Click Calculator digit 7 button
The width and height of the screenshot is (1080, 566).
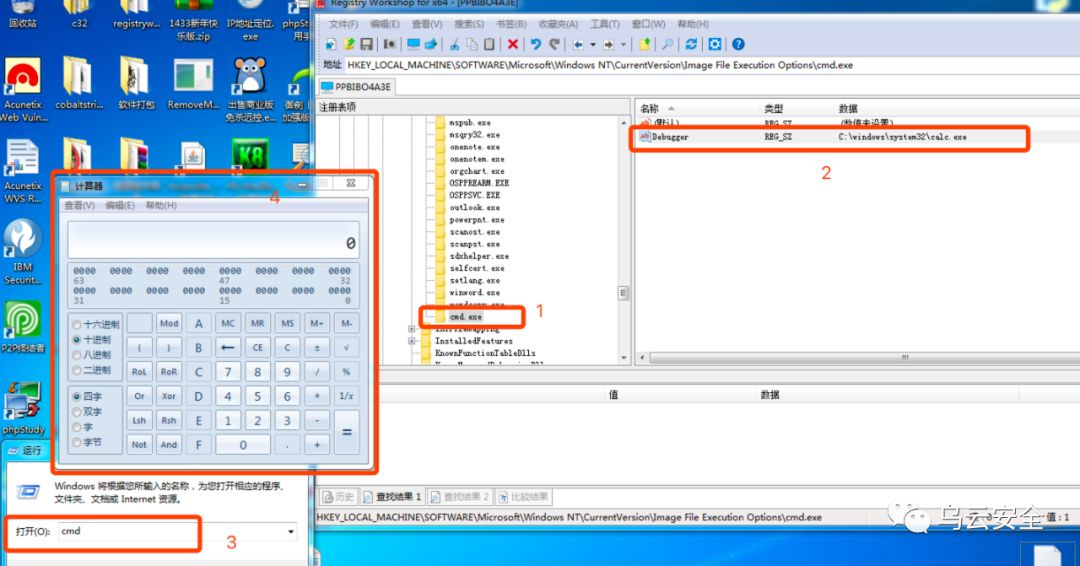[x=228, y=372]
